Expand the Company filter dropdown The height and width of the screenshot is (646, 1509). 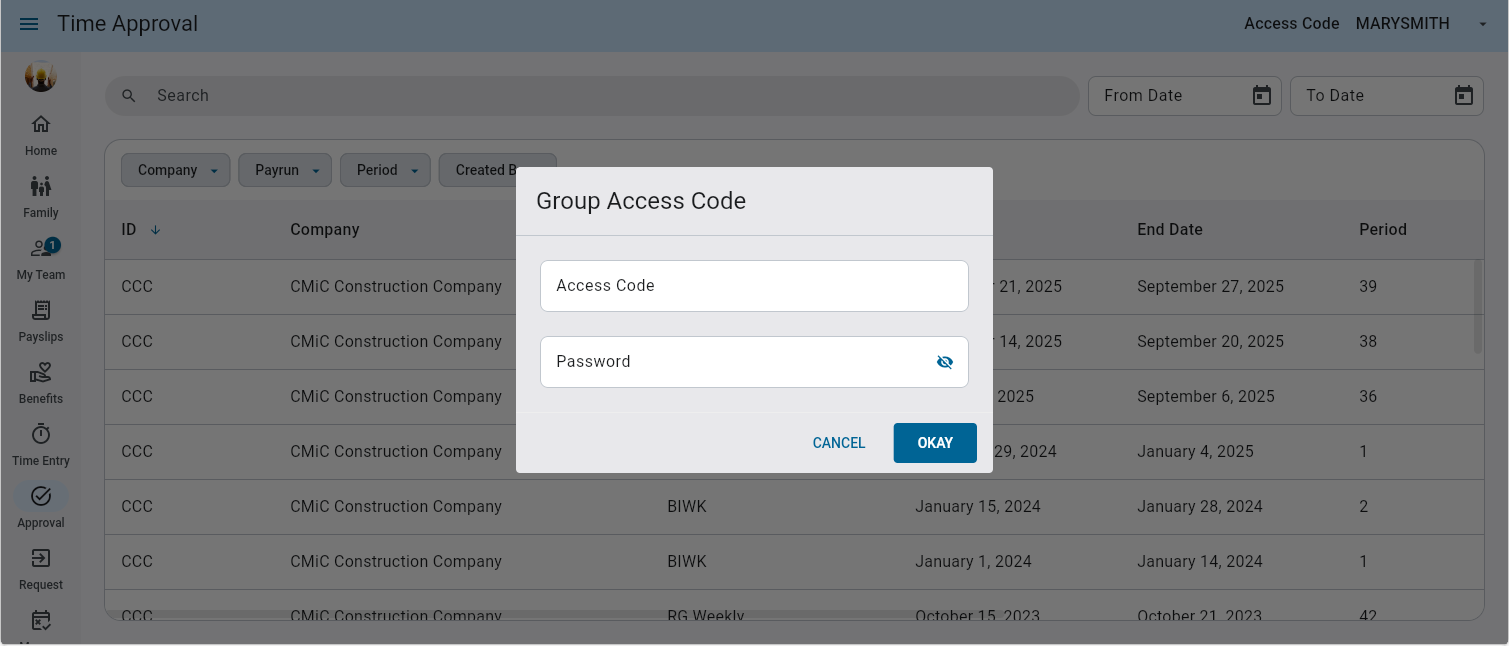176,170
